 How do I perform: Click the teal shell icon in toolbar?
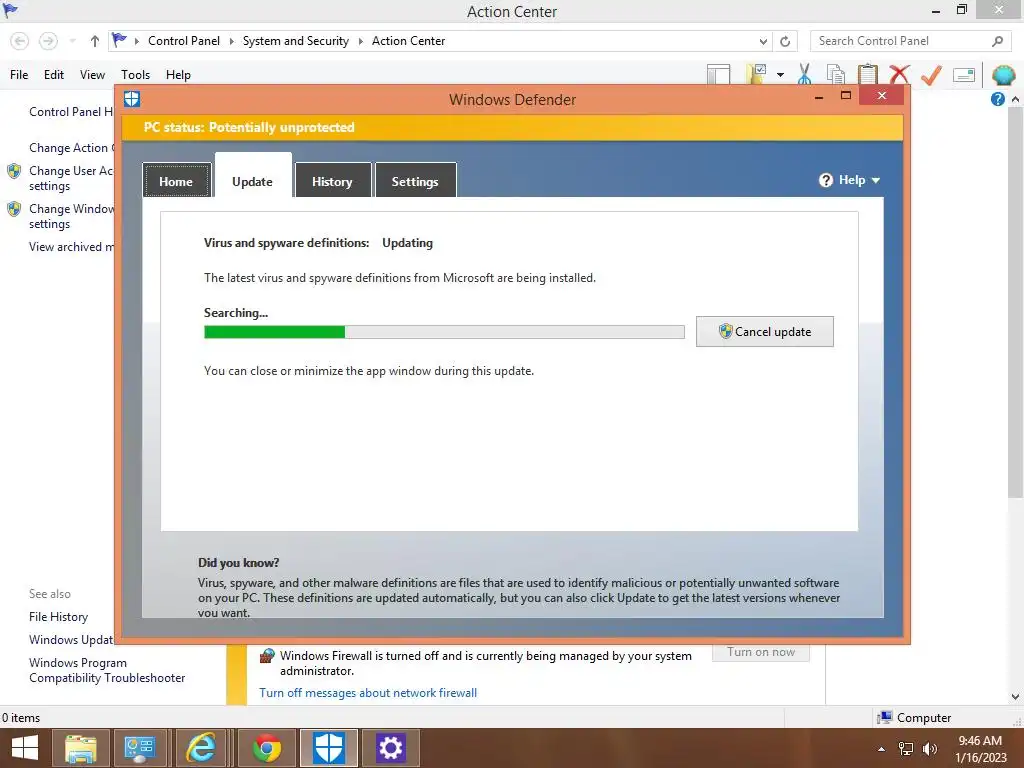(x=1003, y=74)
